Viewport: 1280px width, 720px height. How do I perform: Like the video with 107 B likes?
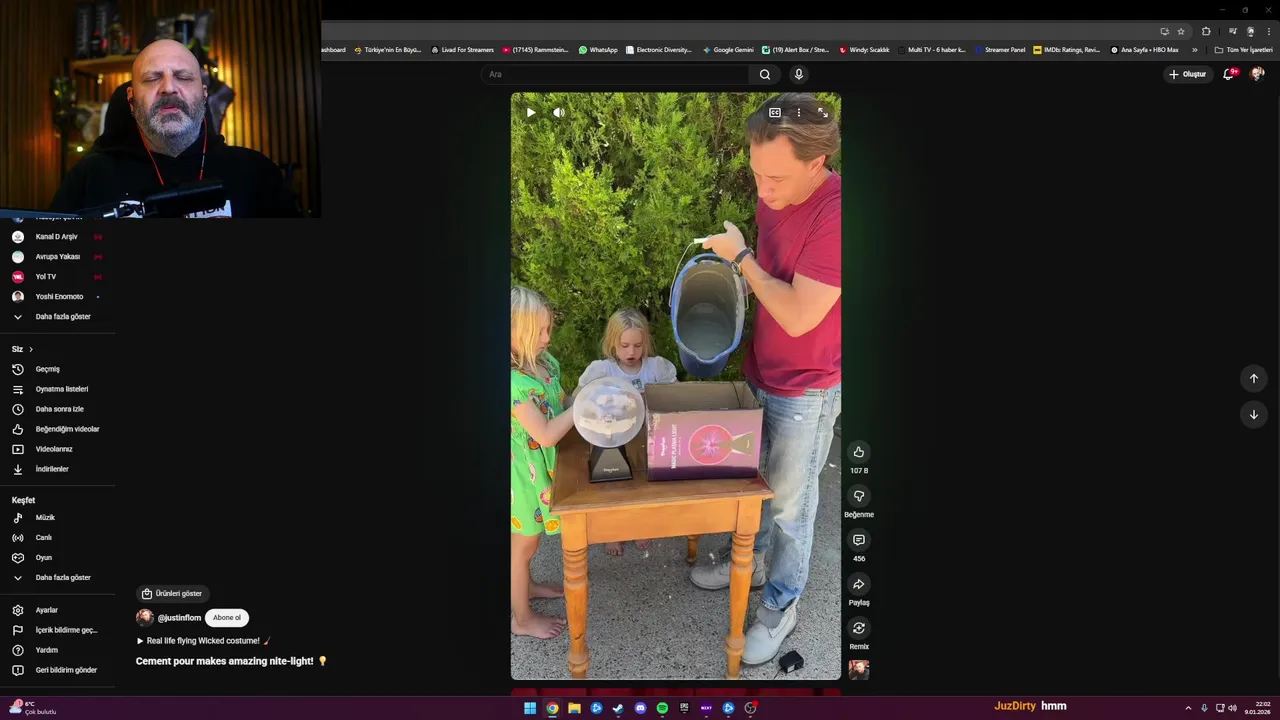(859, 452)
